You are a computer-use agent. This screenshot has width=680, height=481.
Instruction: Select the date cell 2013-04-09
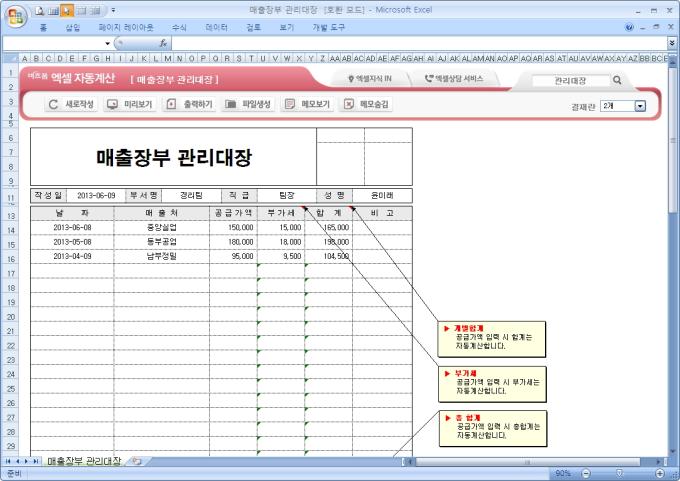tap(72, 256)
